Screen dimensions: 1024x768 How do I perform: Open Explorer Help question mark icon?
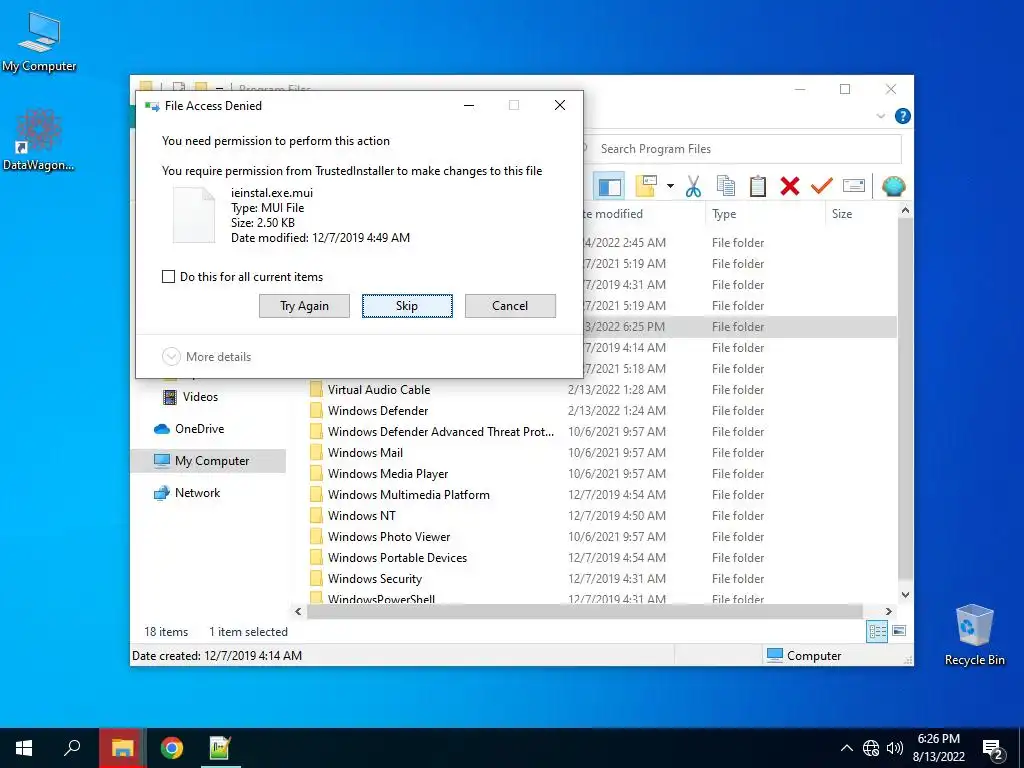(903, 116)
